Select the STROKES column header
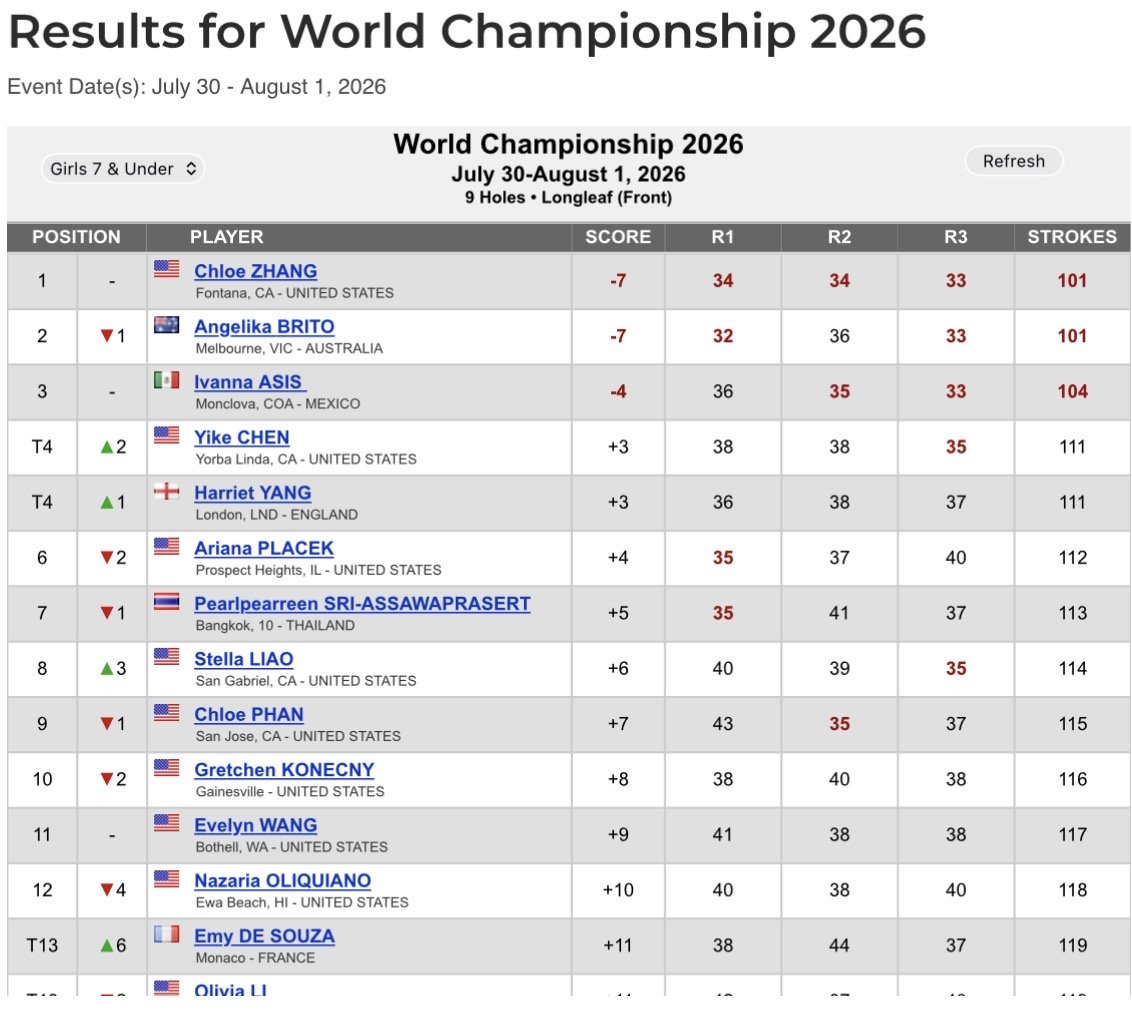Screen dimensions: 1132x1010 pyautogui.click(x=1072, y=237)
